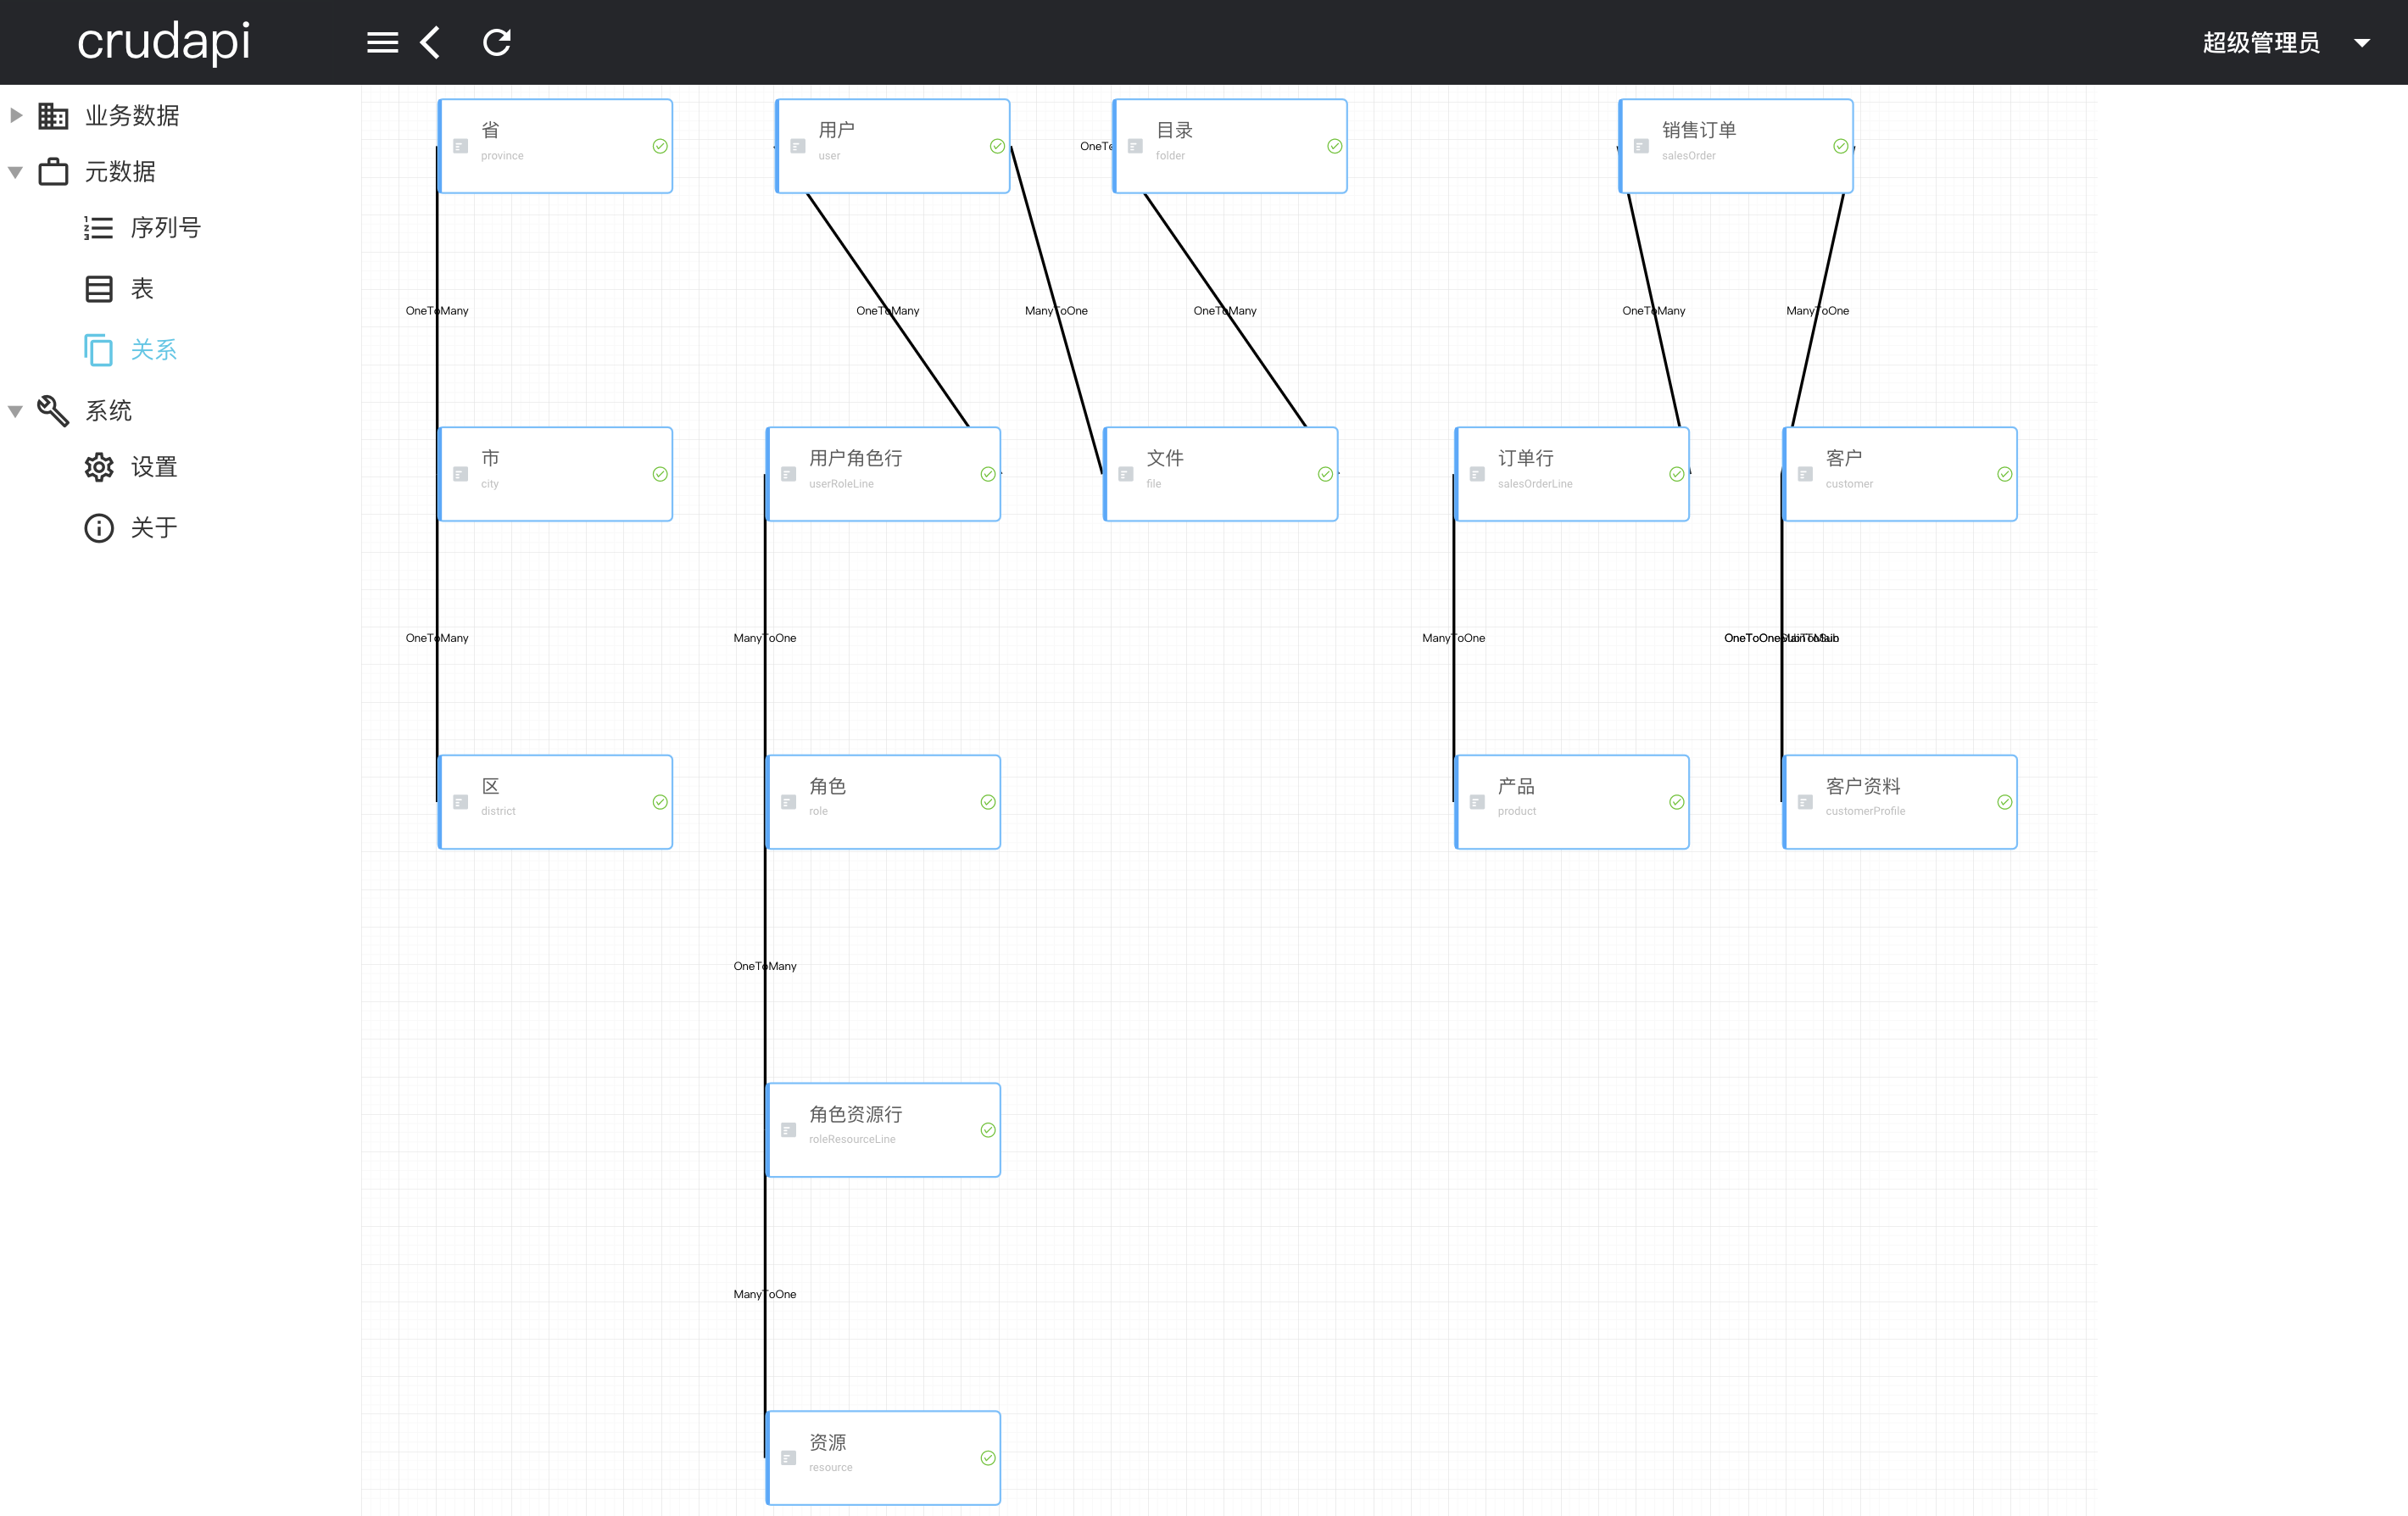Click the crudapi logo text
2408x1516 pixels.
[163, 42]
